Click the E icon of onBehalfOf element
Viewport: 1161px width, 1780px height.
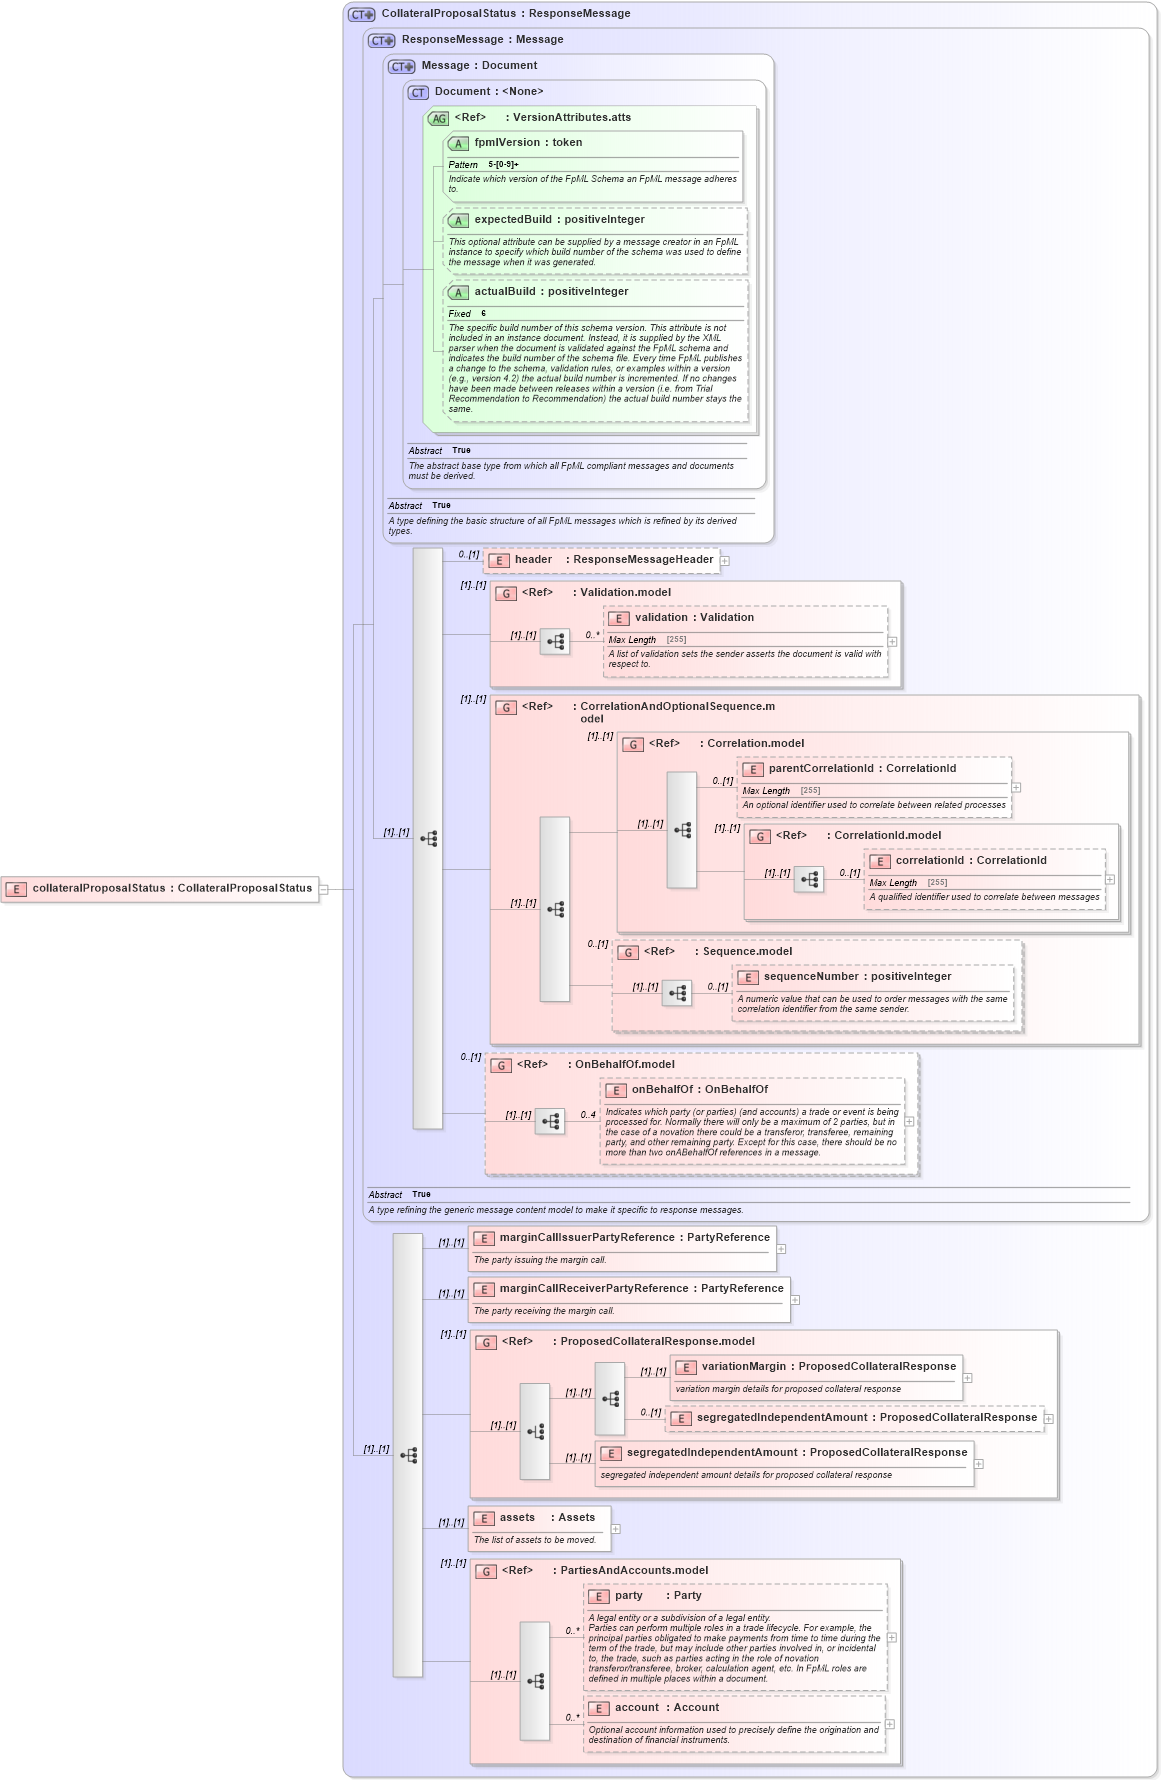click(x=616, y=1091)
